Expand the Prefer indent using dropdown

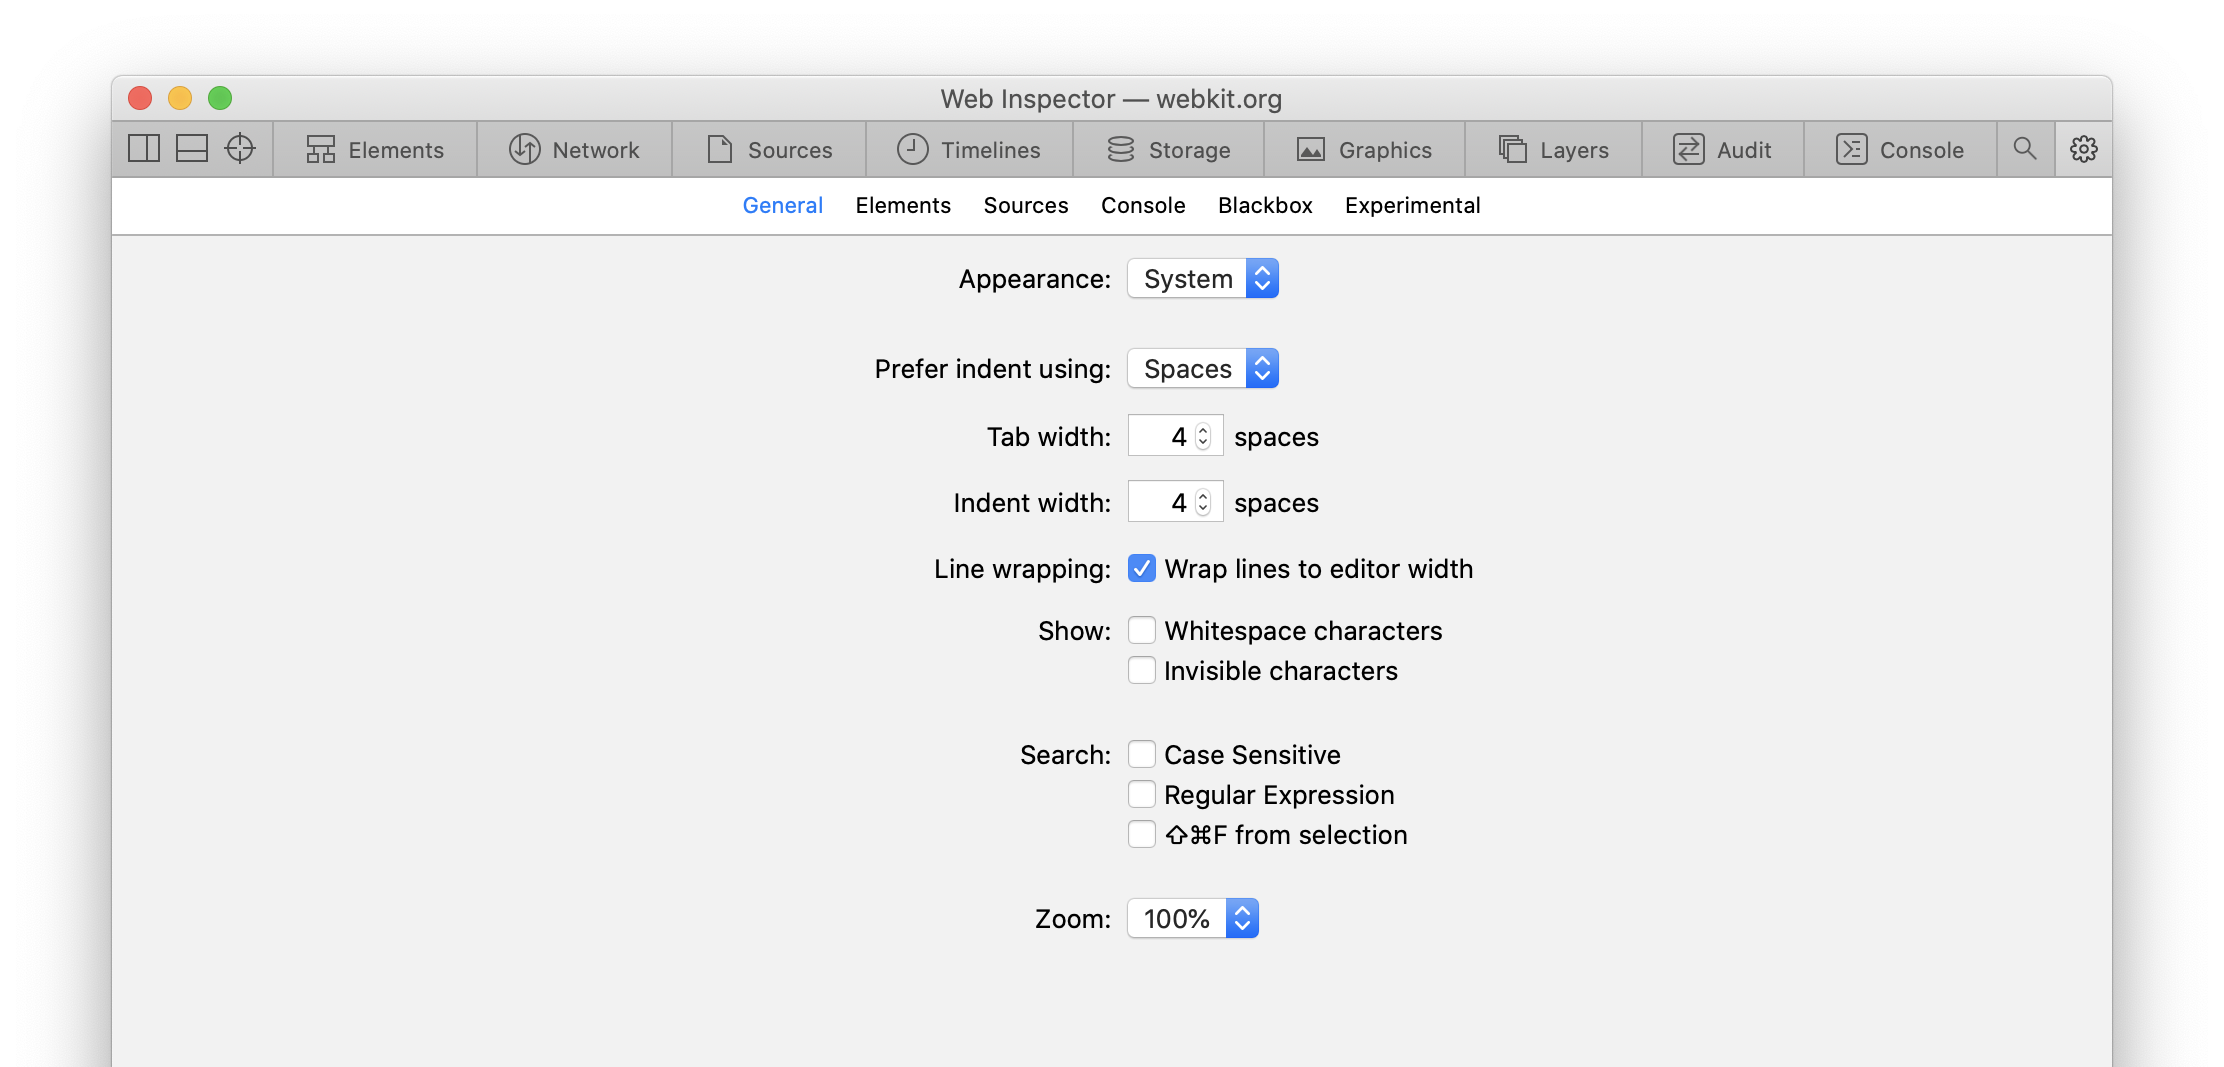pyautogui.click(x=1203, y=369)
